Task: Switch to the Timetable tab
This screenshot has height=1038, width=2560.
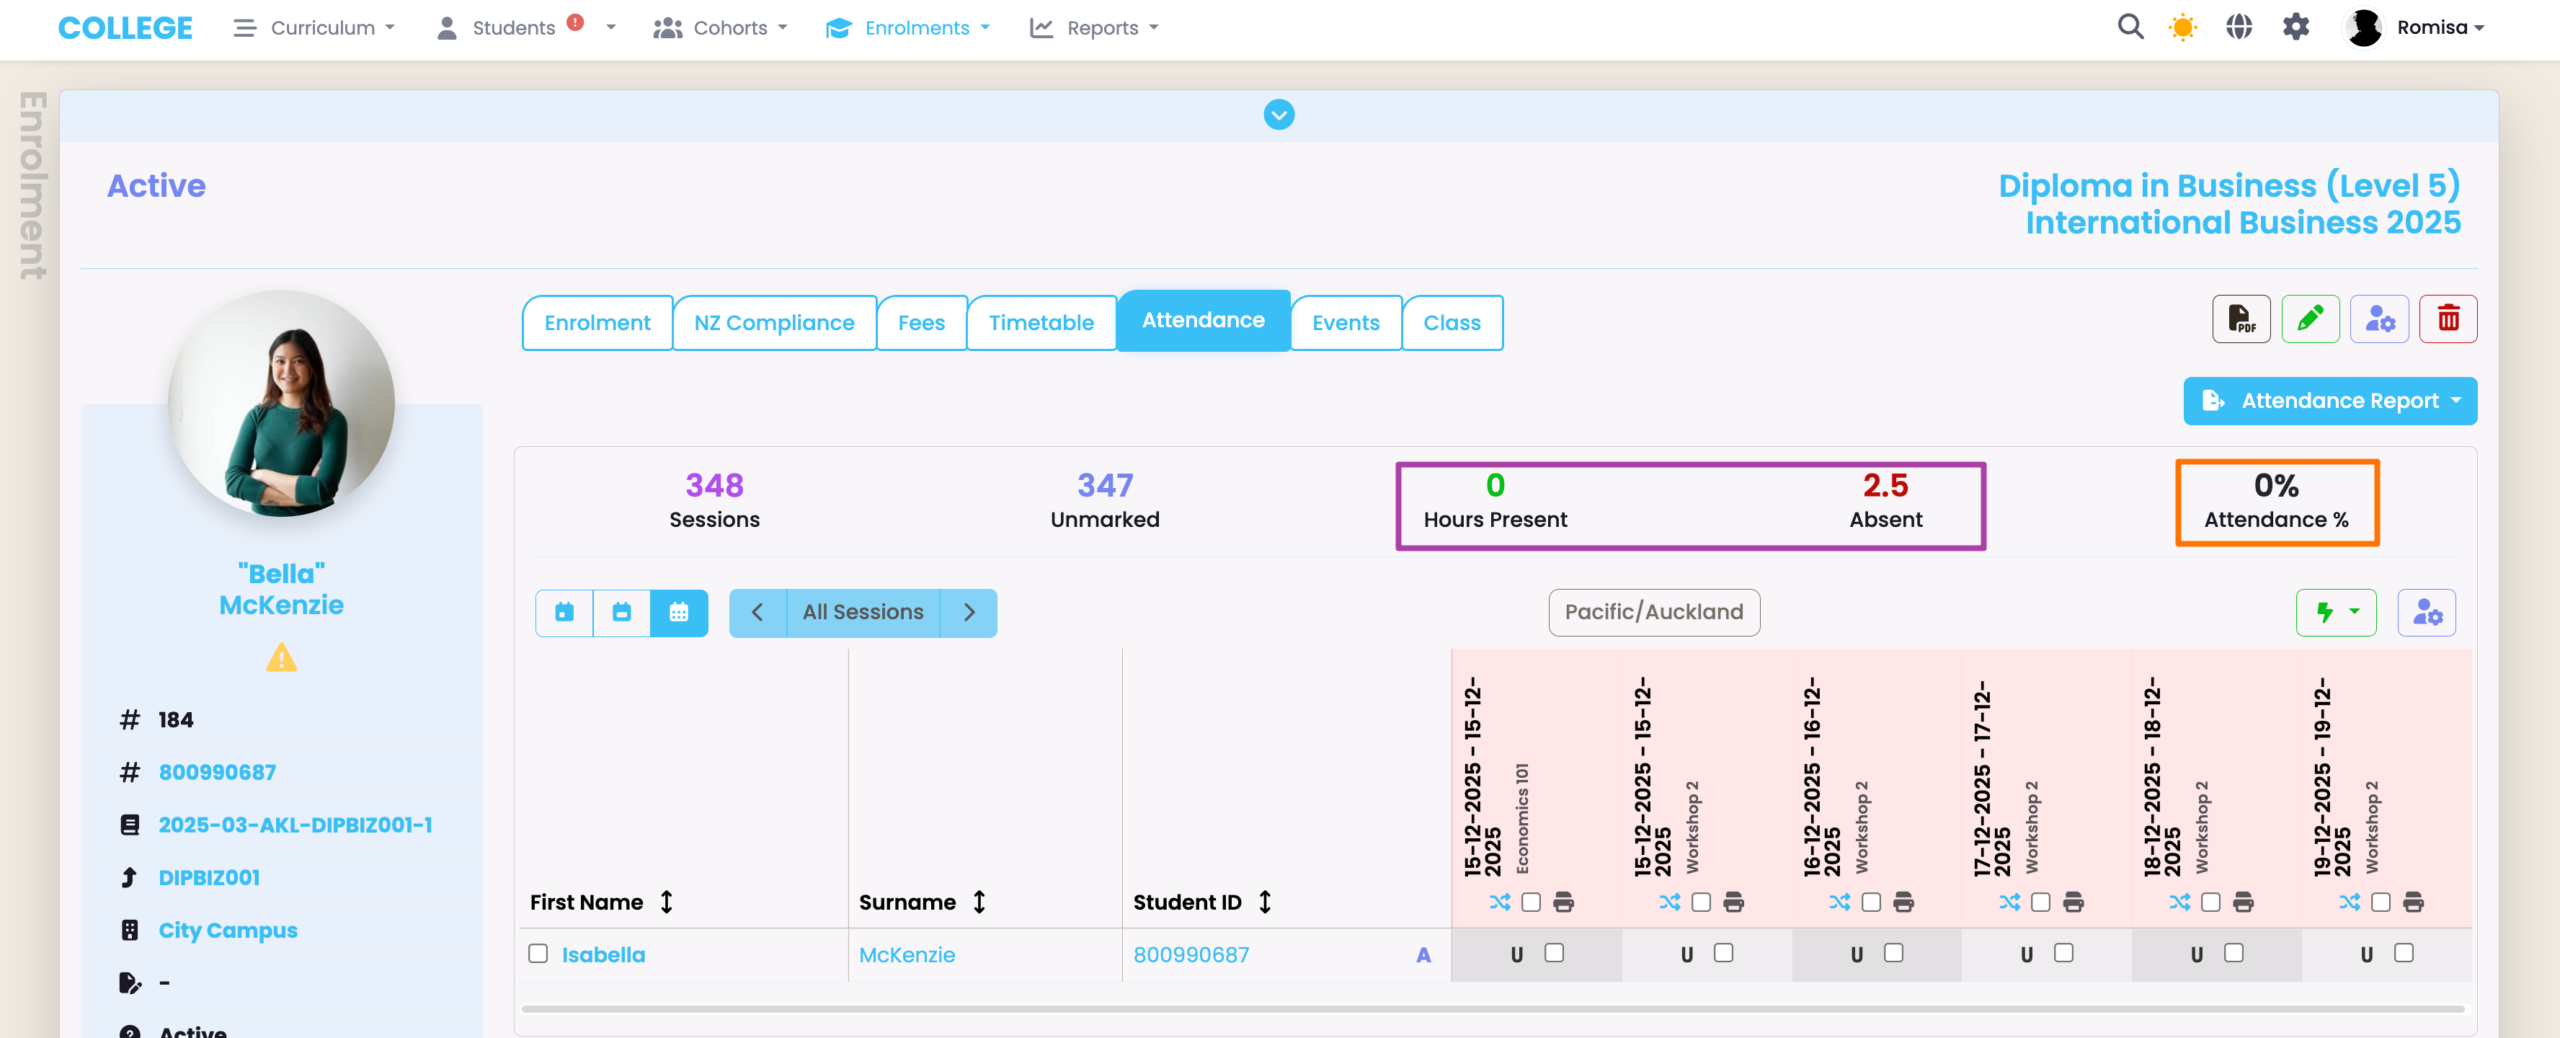Action: pyautogui.click(x=1041, y=323)
